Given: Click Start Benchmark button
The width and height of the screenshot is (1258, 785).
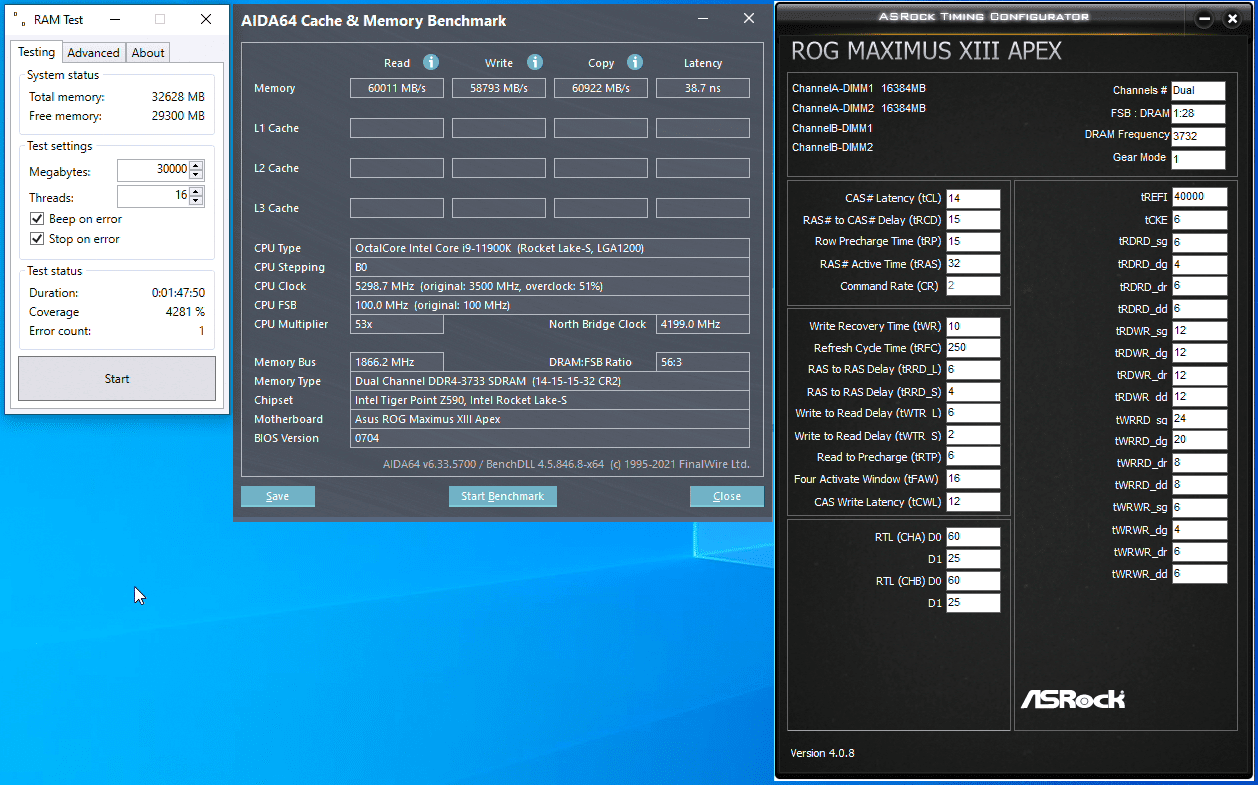Looking at the screenshot, I should click(502, 496).
